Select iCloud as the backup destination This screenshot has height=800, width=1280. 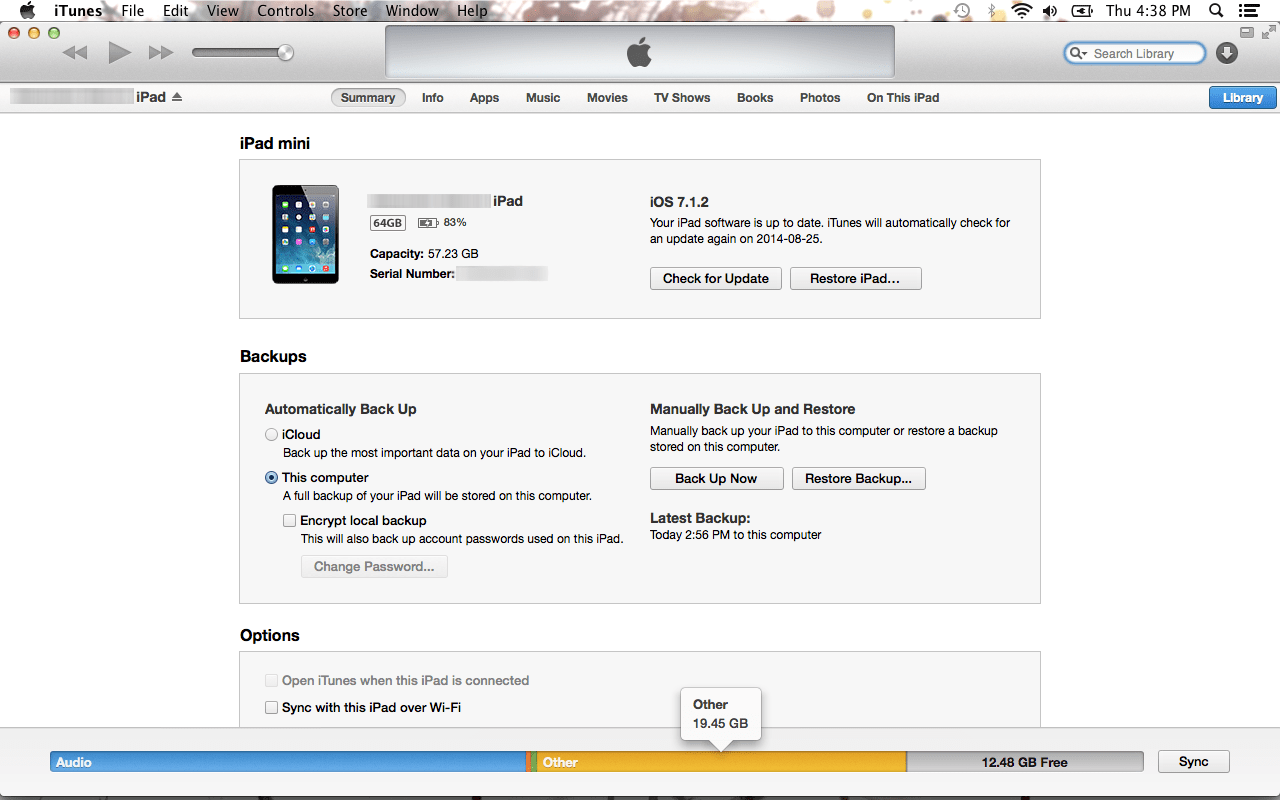271,434
